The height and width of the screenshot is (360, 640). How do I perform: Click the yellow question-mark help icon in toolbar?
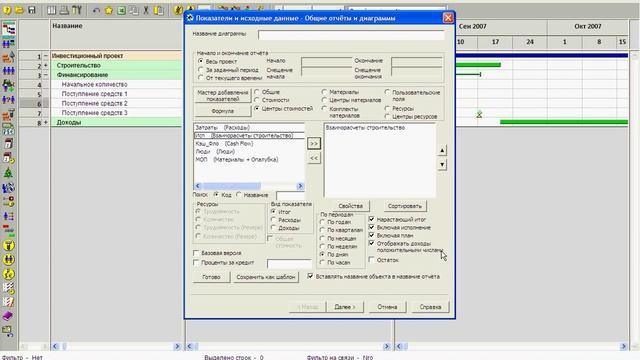pos(7,10)
